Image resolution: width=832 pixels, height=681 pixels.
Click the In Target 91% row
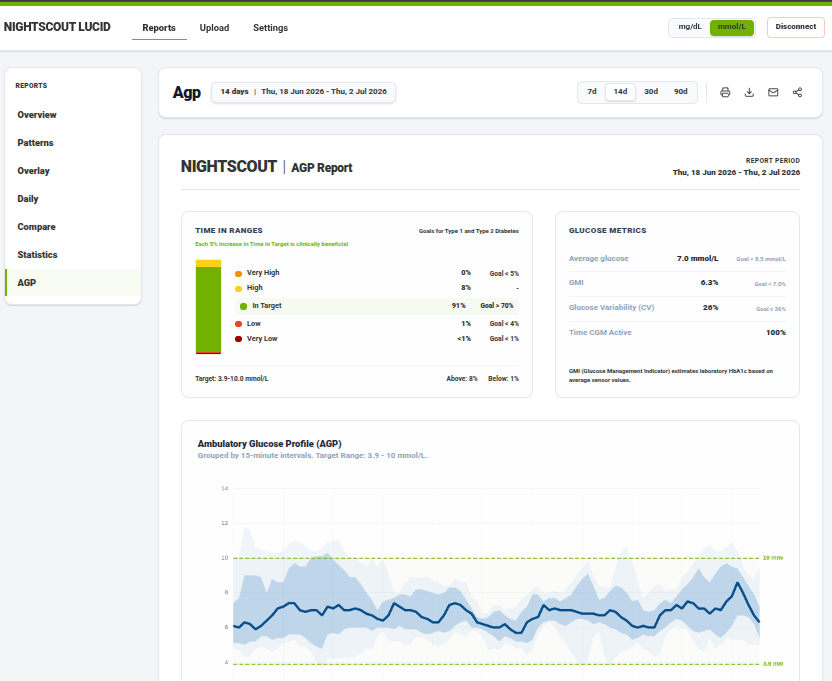377,306
